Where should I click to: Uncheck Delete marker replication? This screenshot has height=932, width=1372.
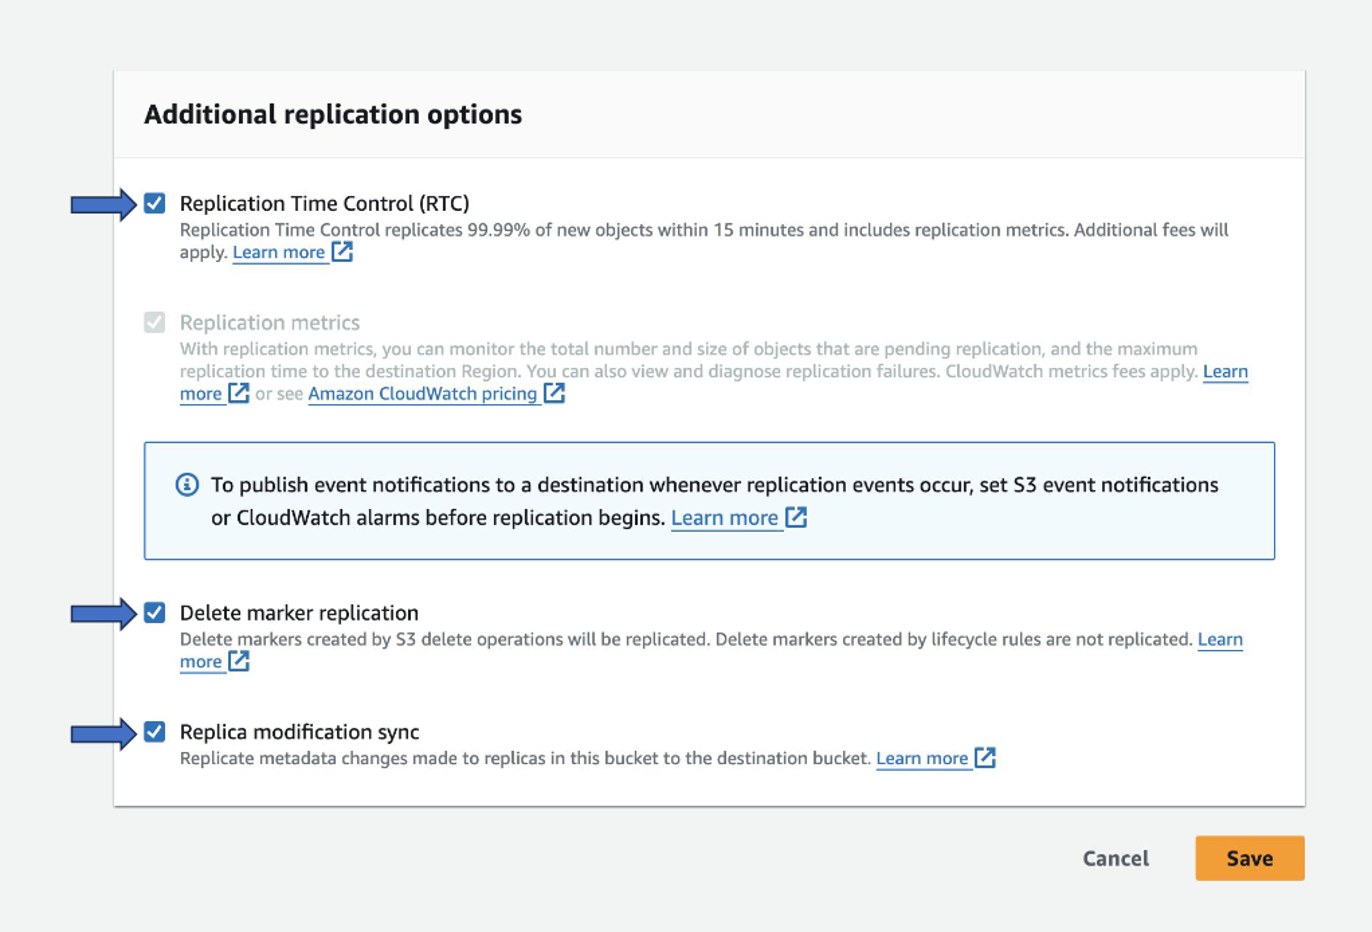coord(155,613)
